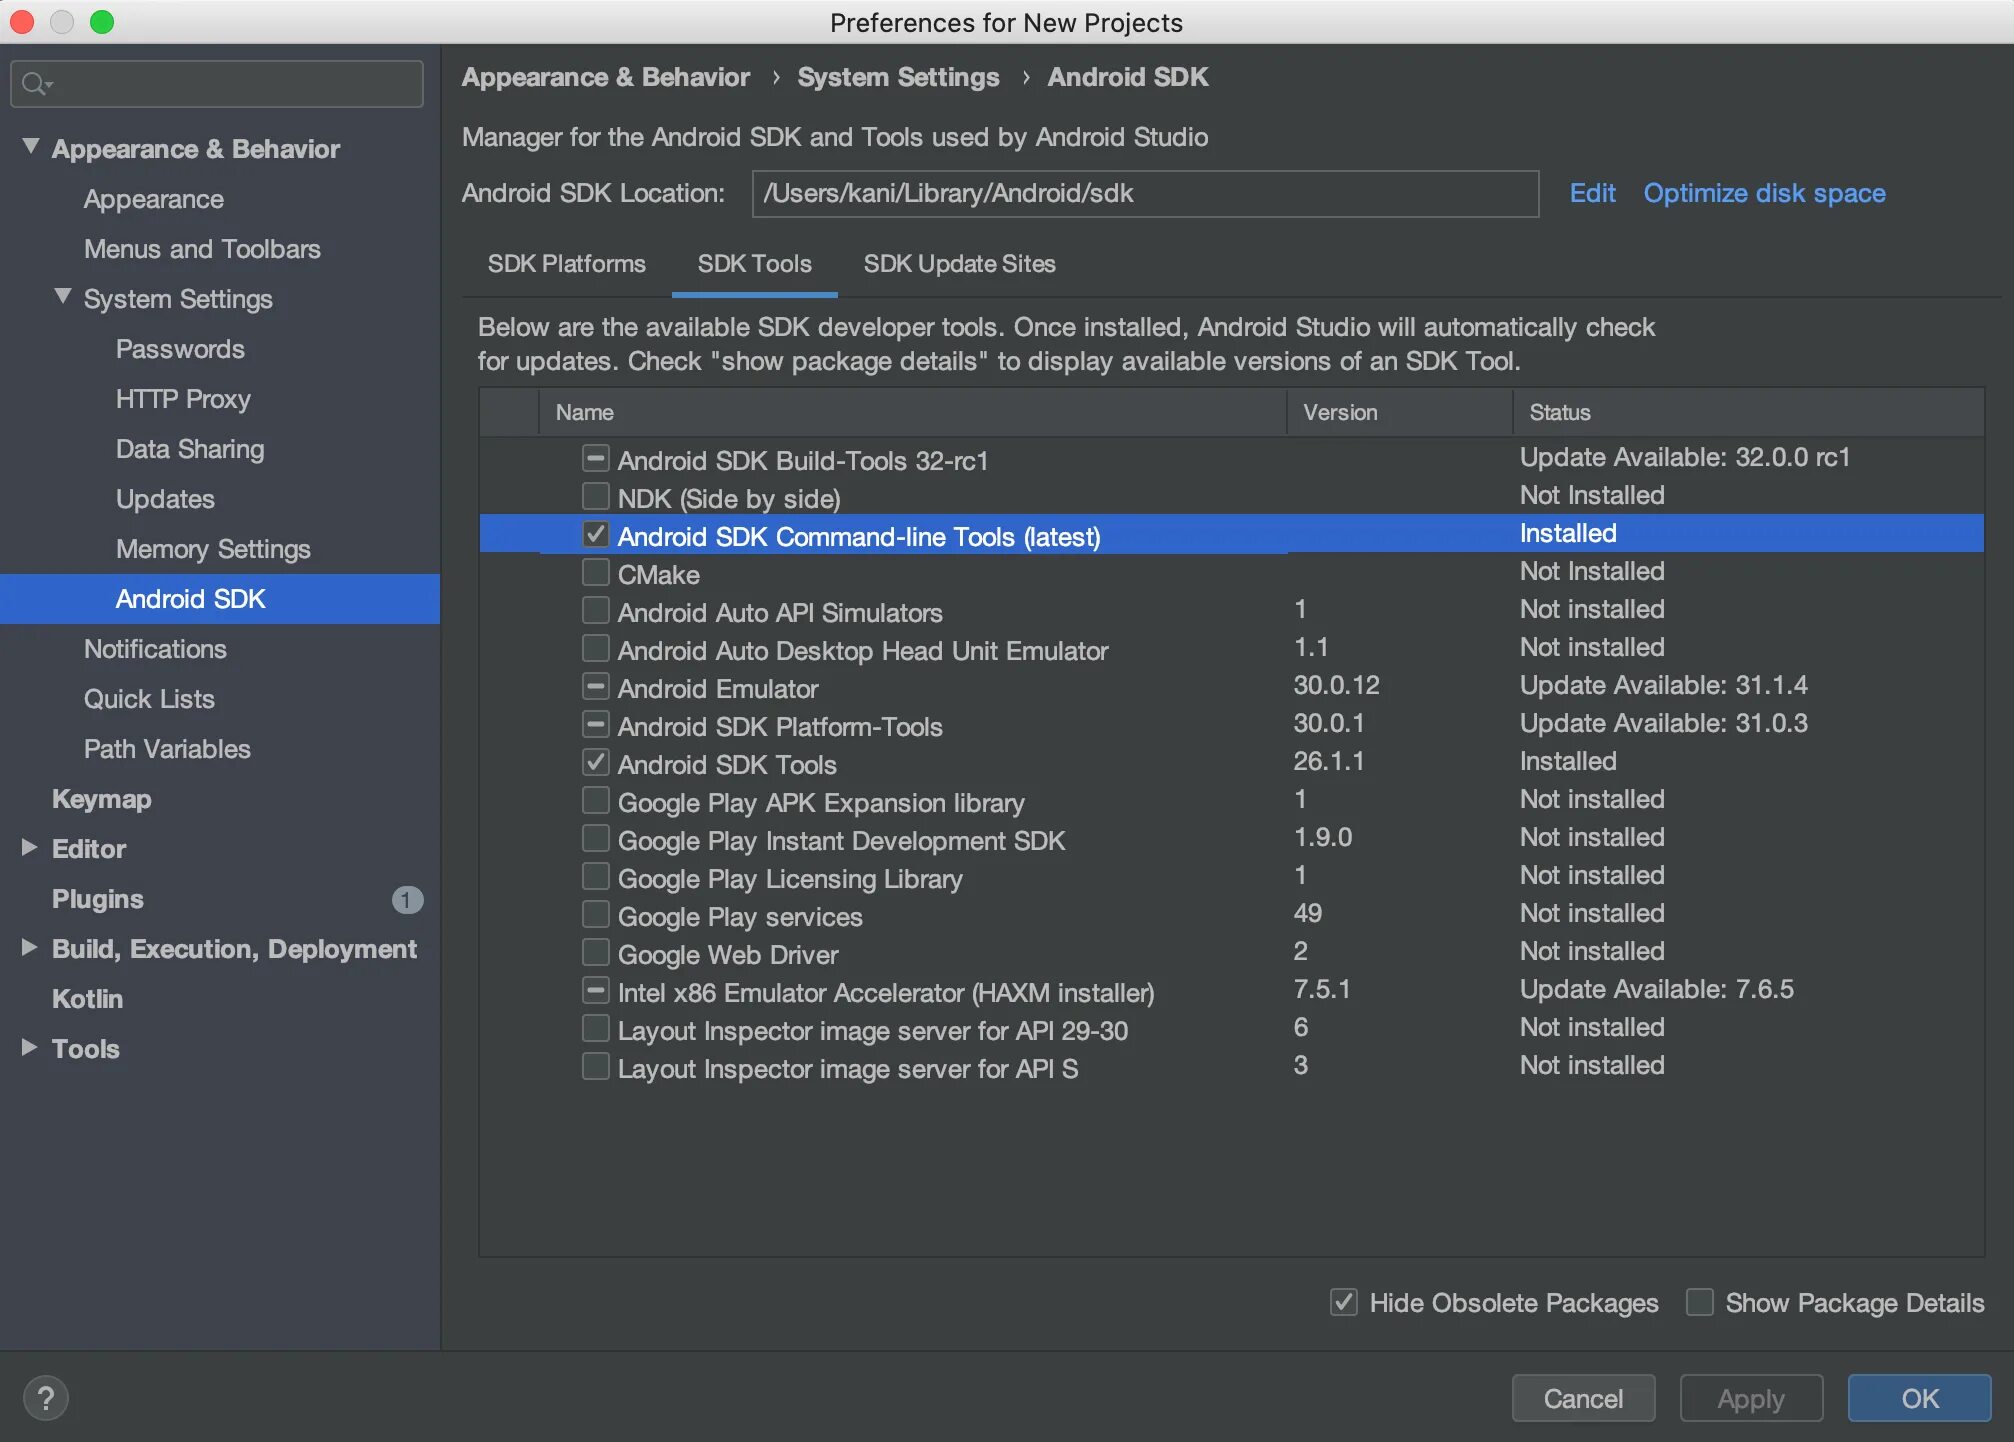Enable Android Auto API Simulators checkbox

pyautogui.click(x=596, y=611)
